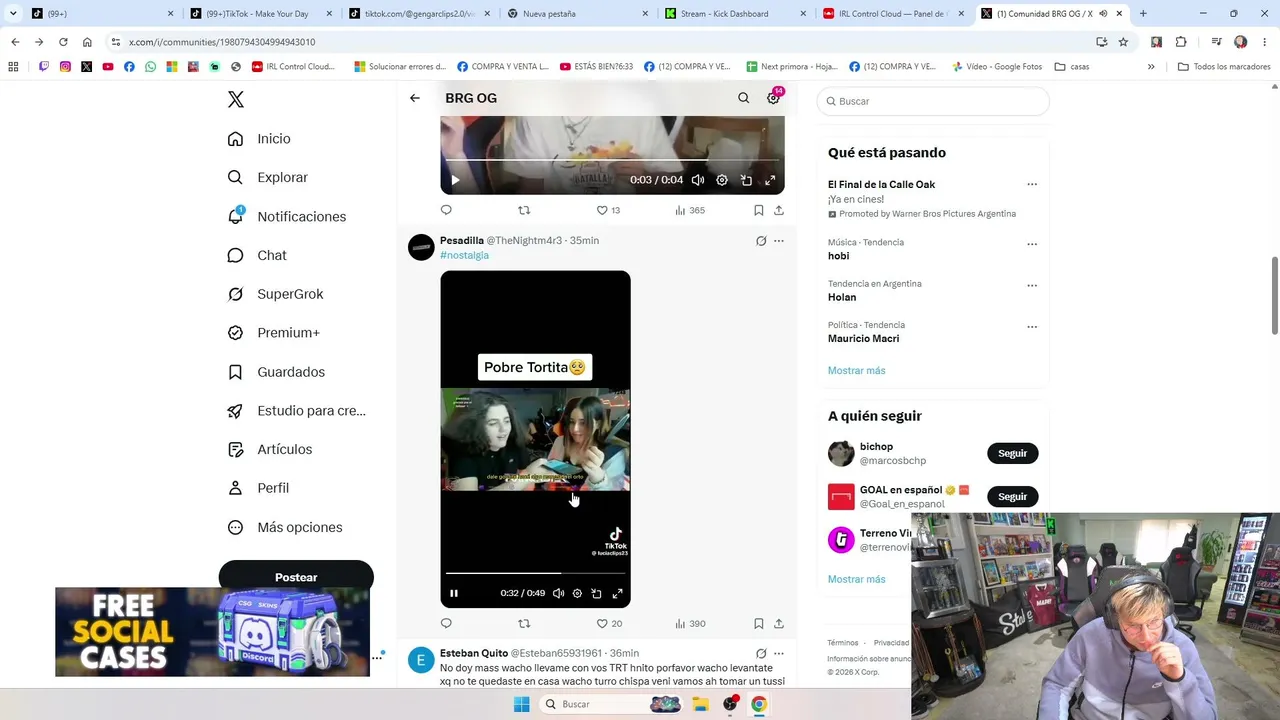Like the post with 13 likes
The height and width of the screenshot is (720, 1280).
click(x=608, y=210)
